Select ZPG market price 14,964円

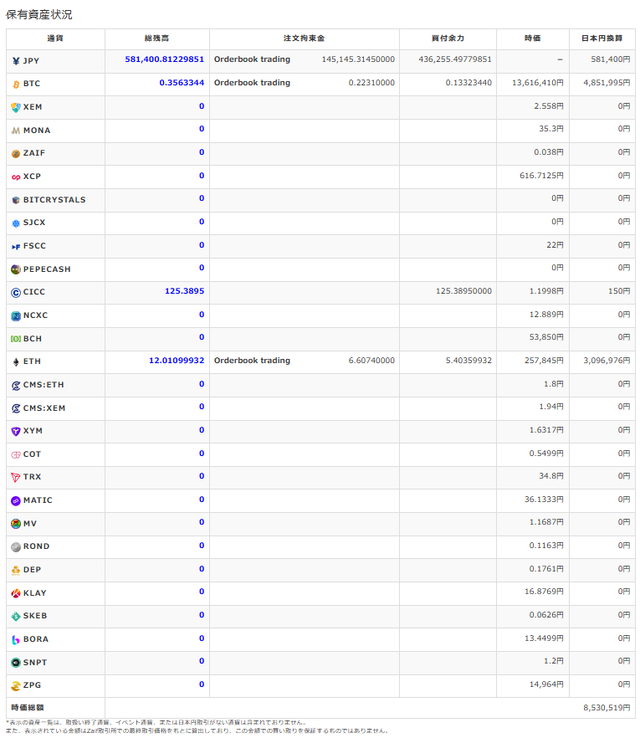(x=546, y=684)
